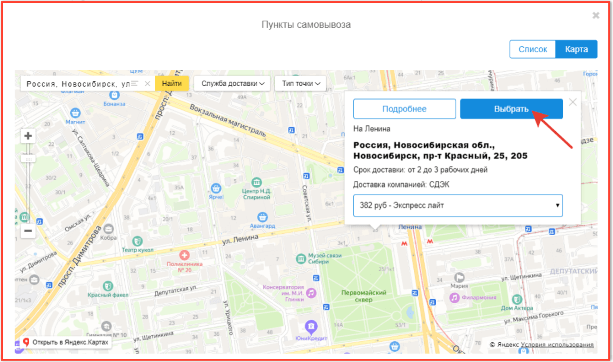Click the Поликлиника № 20 map marker

[x=184, y=255]
